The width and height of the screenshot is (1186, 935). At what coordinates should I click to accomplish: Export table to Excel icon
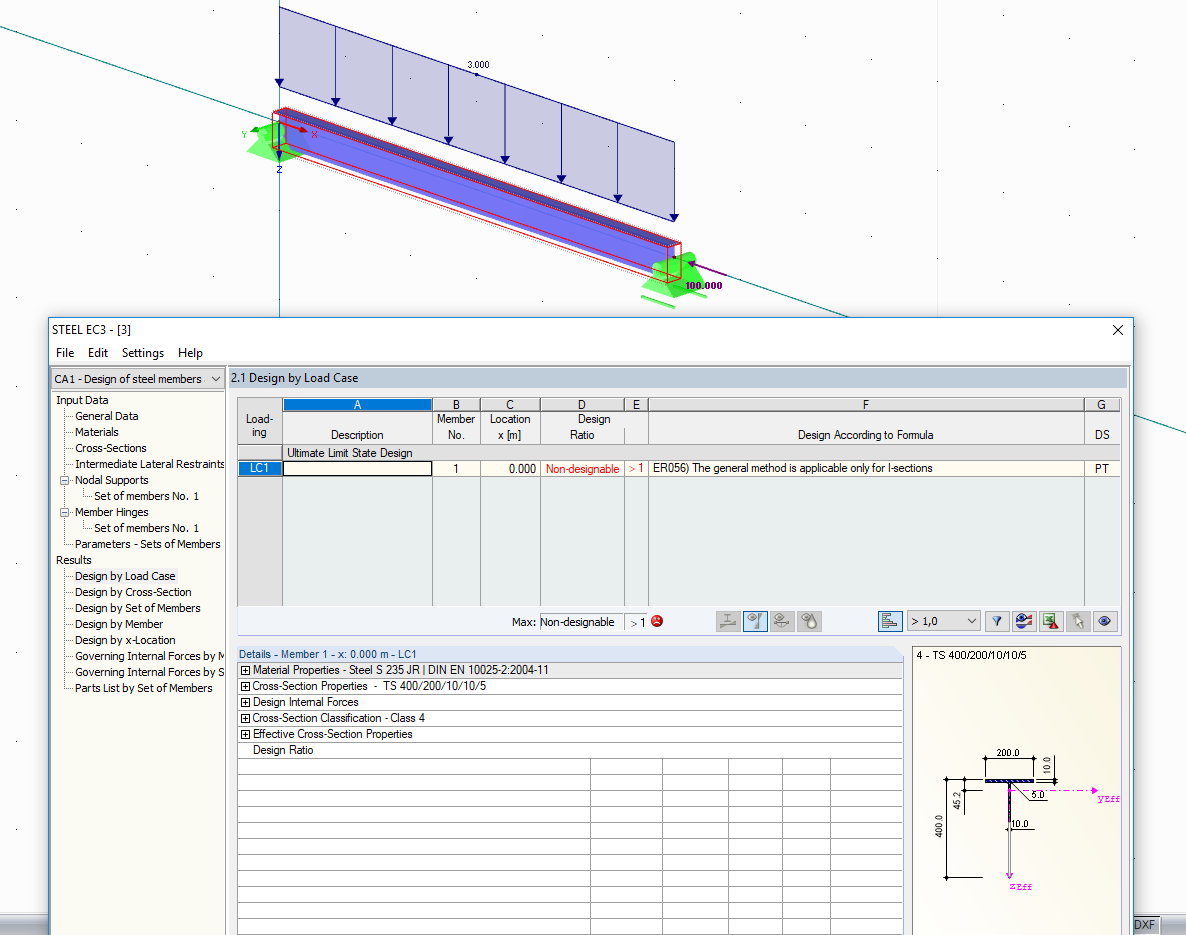pyautogui.click(x=1051, y=622)
